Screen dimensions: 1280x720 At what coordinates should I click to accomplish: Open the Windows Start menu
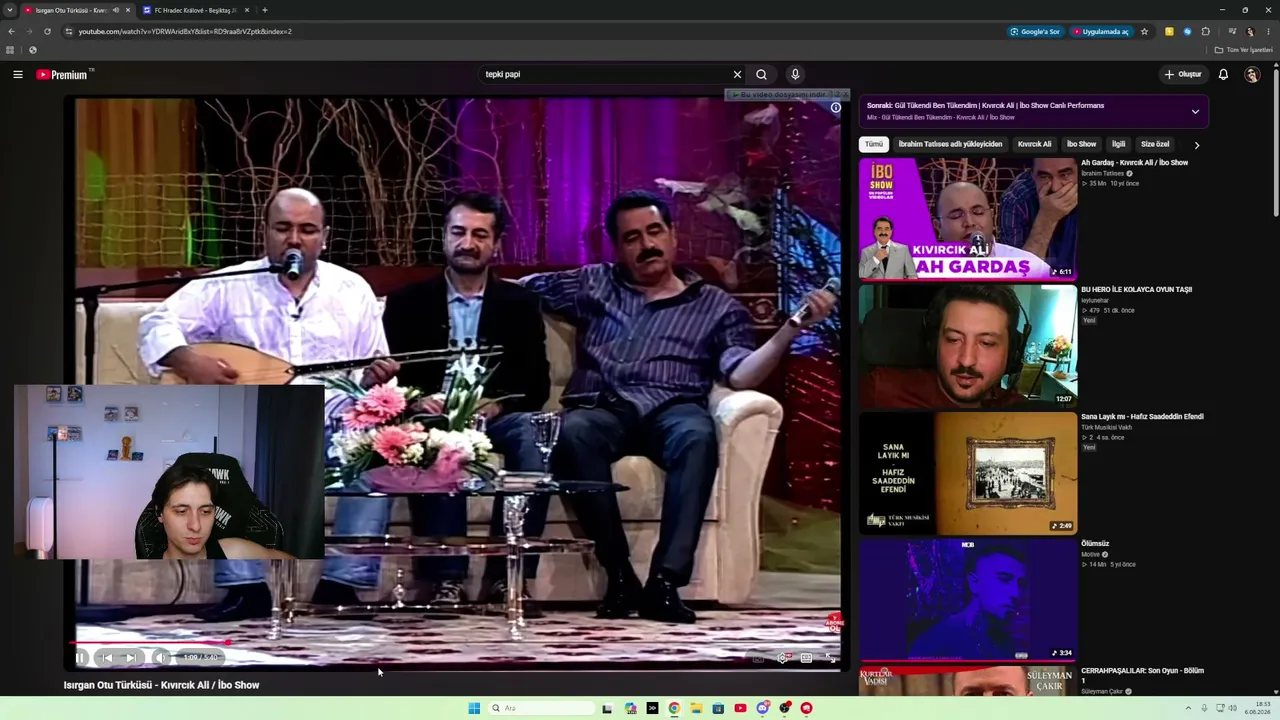[474, 708]
